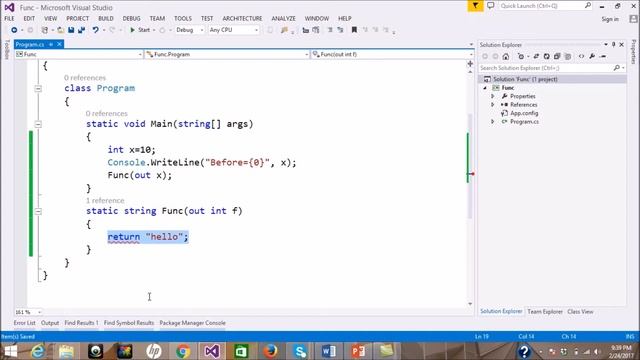Open the Find Symbol Results tab
This screenshot has width=640, height=360.
pos(129,323)
